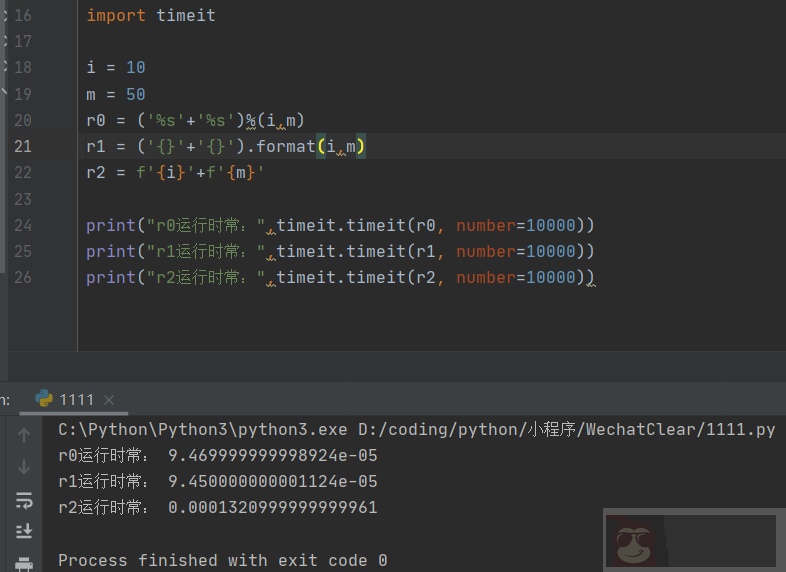Click output value 9.450000000001124e-05
This screenshot has width=786, height=572.
[x=273, y=482]
